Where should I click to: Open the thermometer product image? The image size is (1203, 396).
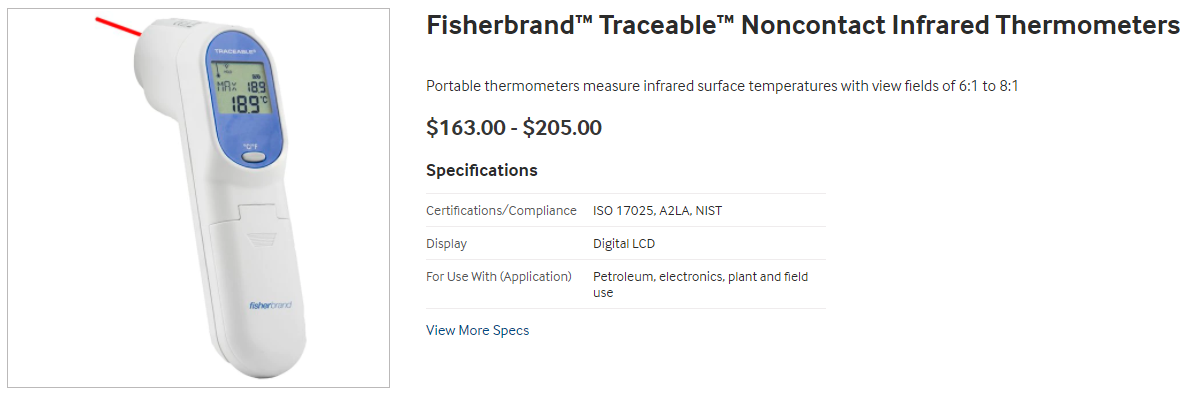[198, 198]
